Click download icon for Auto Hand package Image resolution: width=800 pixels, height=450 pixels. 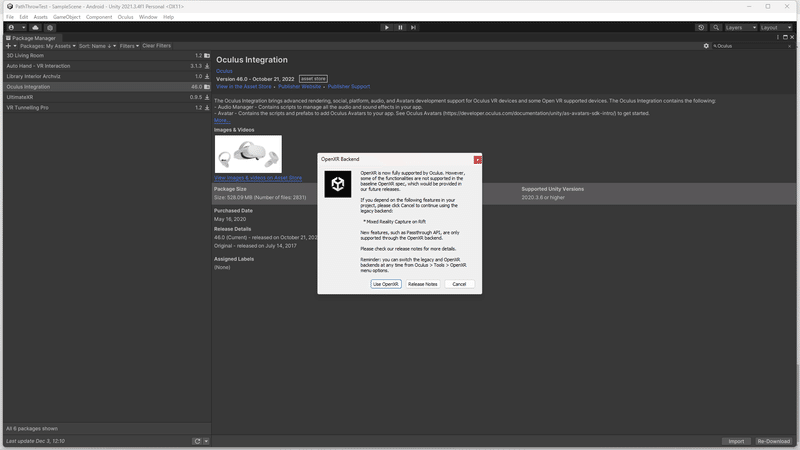[207, 66]
